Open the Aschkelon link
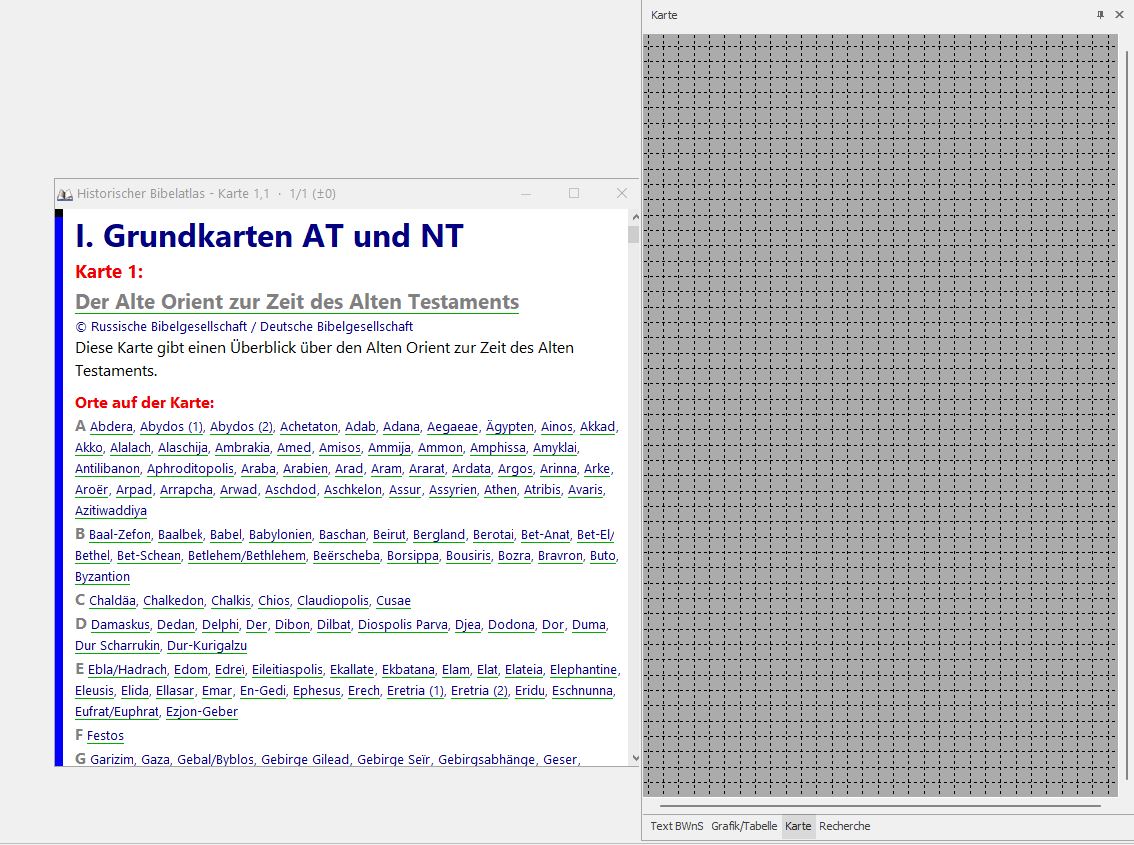This screenshot has height=845, width=1134. (353, 490)
